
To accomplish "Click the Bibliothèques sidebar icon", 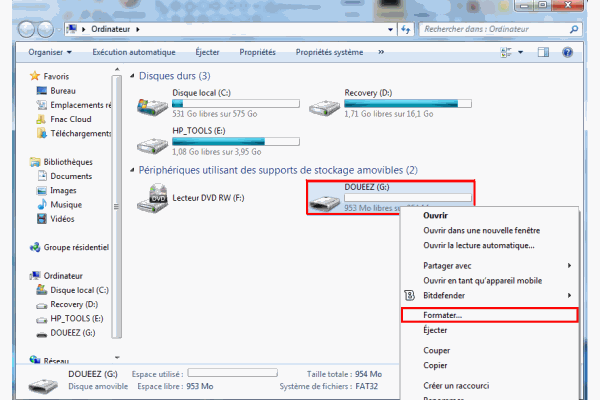I will (x=35, y=162).
